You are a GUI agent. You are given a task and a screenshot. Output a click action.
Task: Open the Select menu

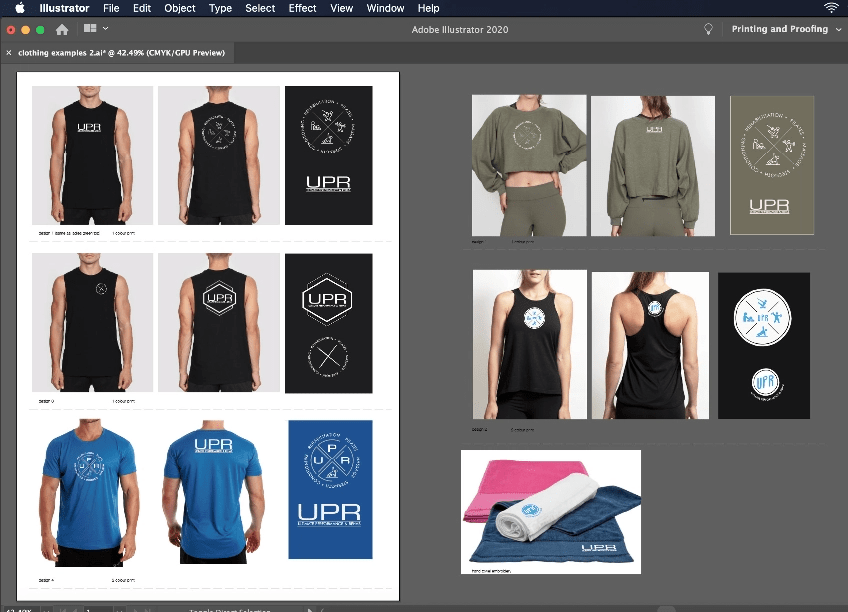pyautogui.click(x=260, y=8)
